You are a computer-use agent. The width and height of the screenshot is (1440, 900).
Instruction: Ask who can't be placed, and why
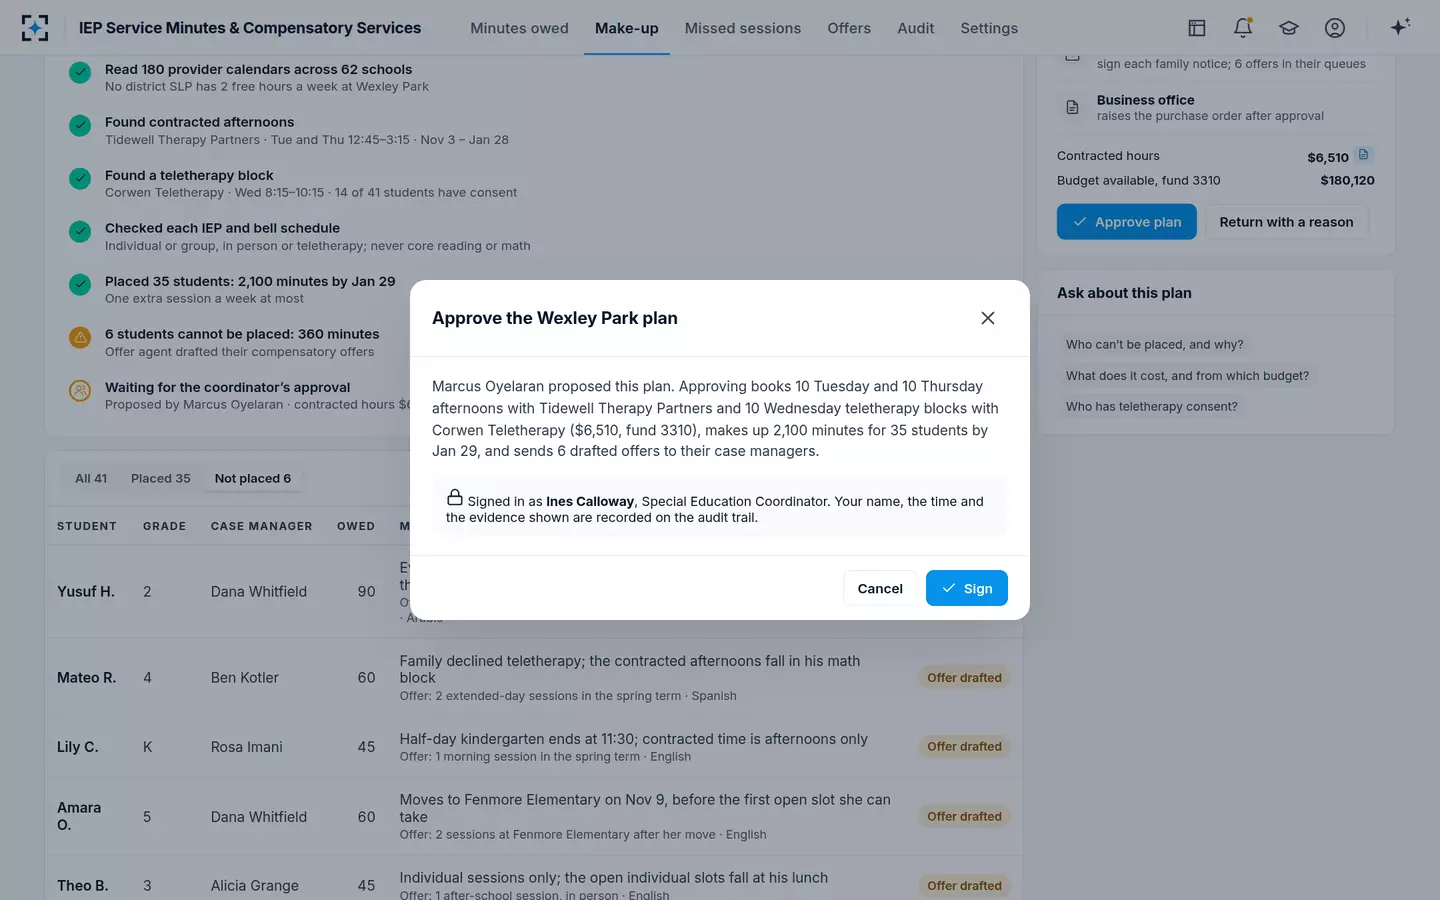click(x=1155, y=344)
